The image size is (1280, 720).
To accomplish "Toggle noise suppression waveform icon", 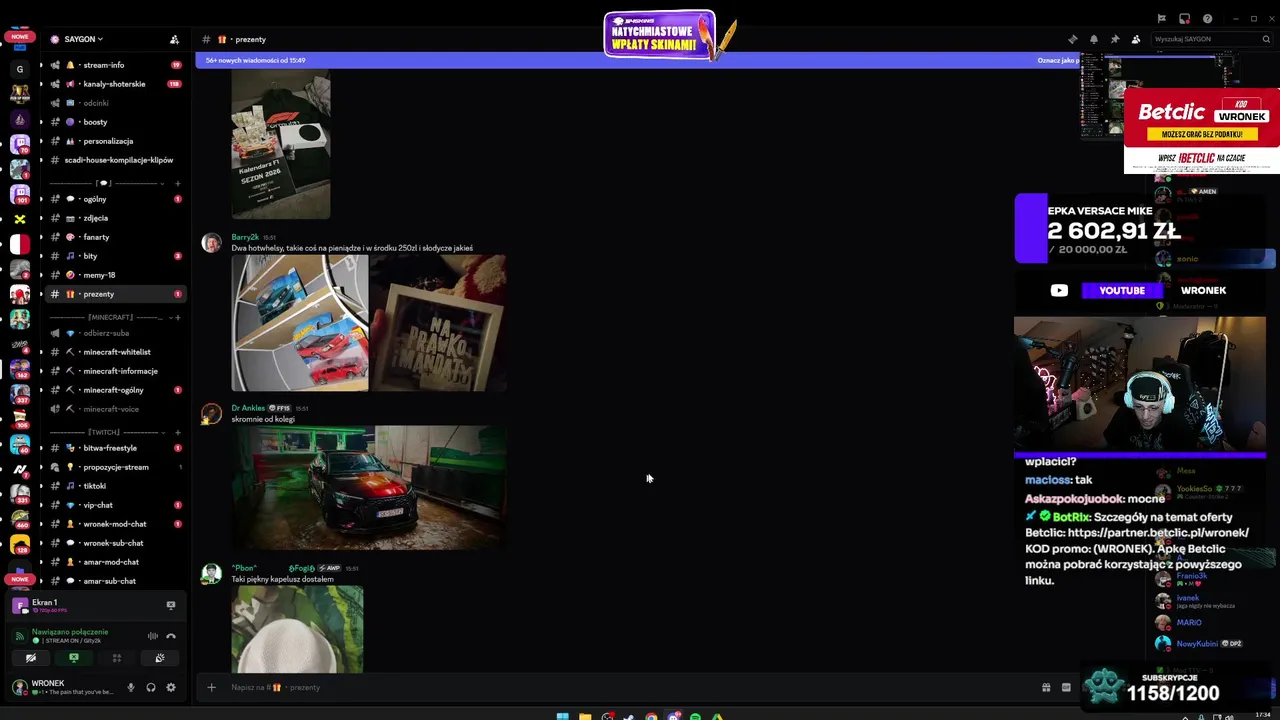I will (153, 636).
